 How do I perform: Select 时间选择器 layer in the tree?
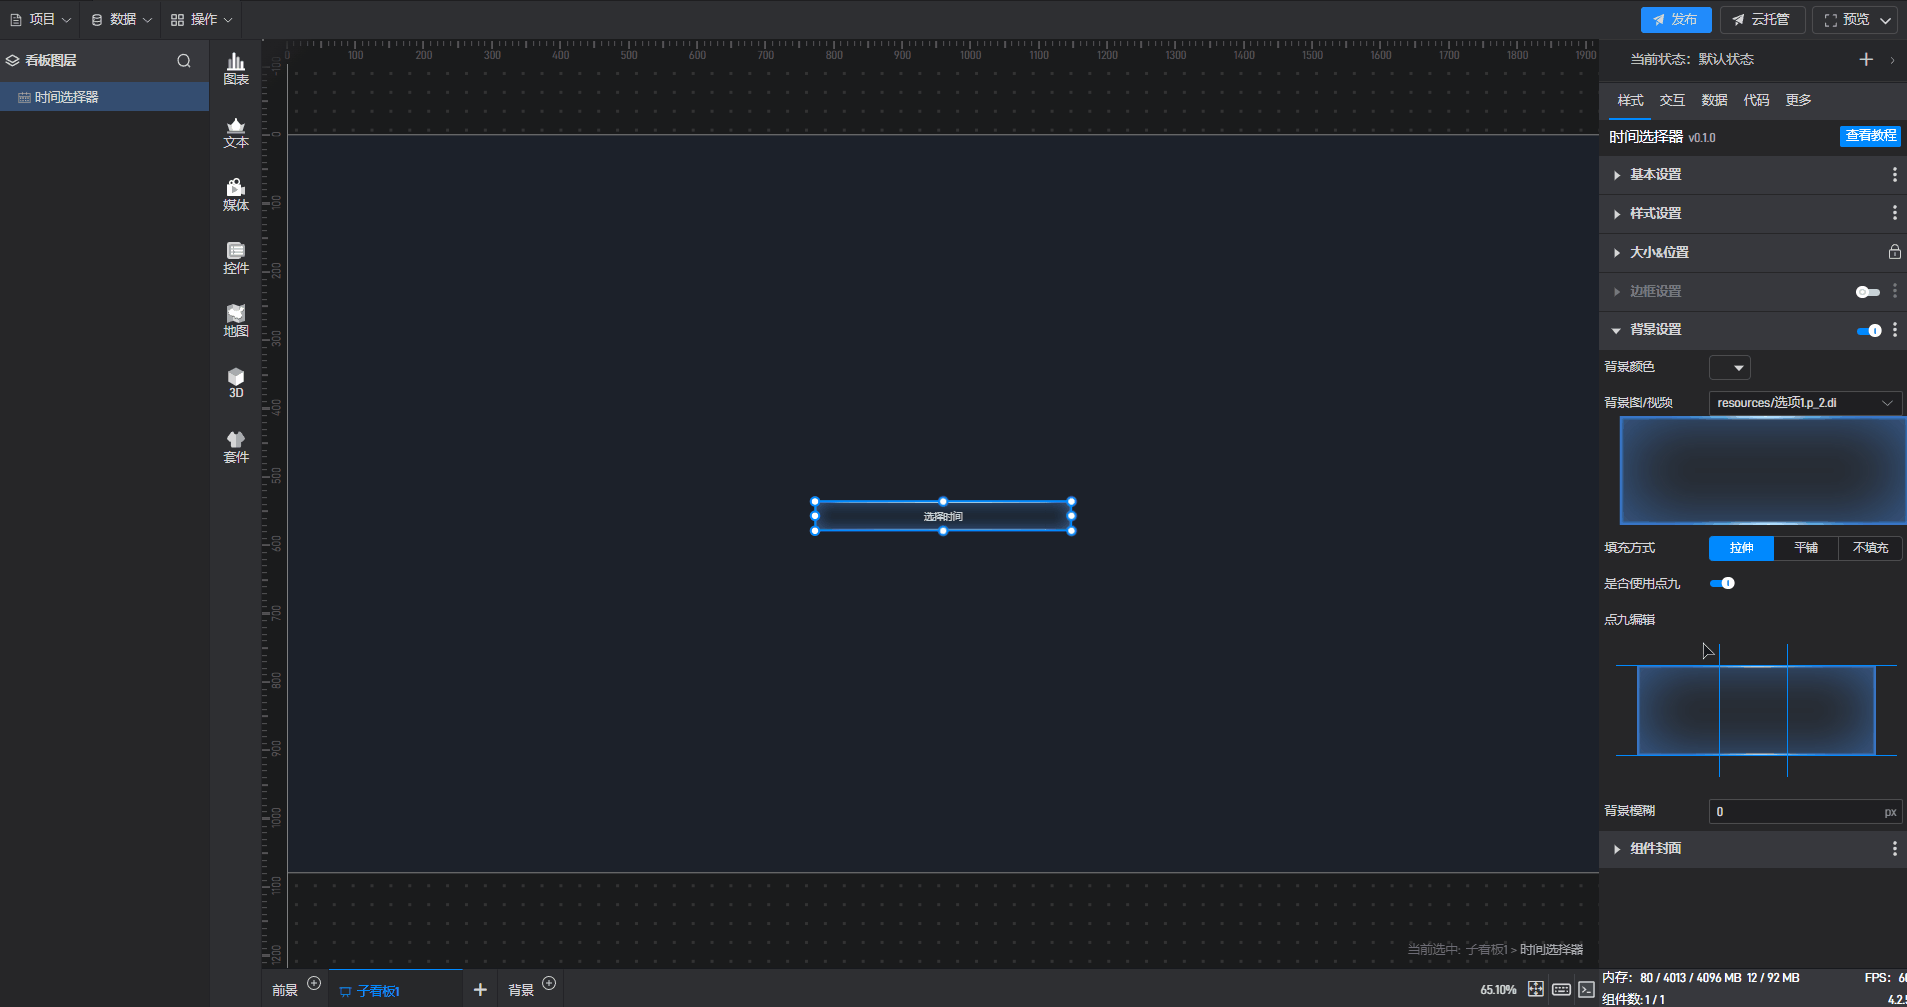pos(104,97)
